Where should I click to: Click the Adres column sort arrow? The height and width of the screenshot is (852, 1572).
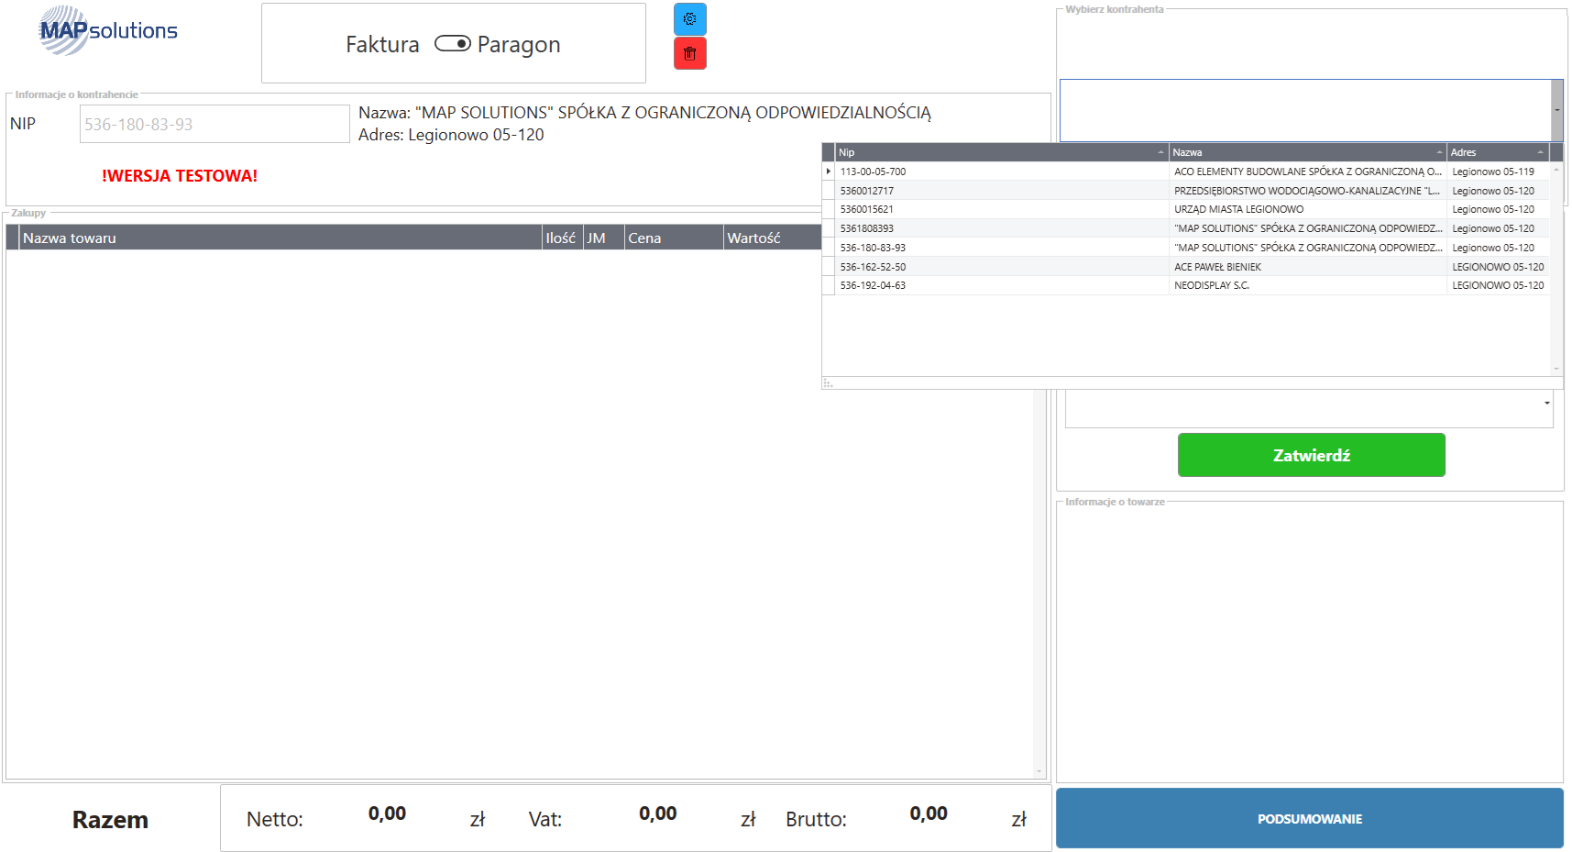pos(1540,153)
